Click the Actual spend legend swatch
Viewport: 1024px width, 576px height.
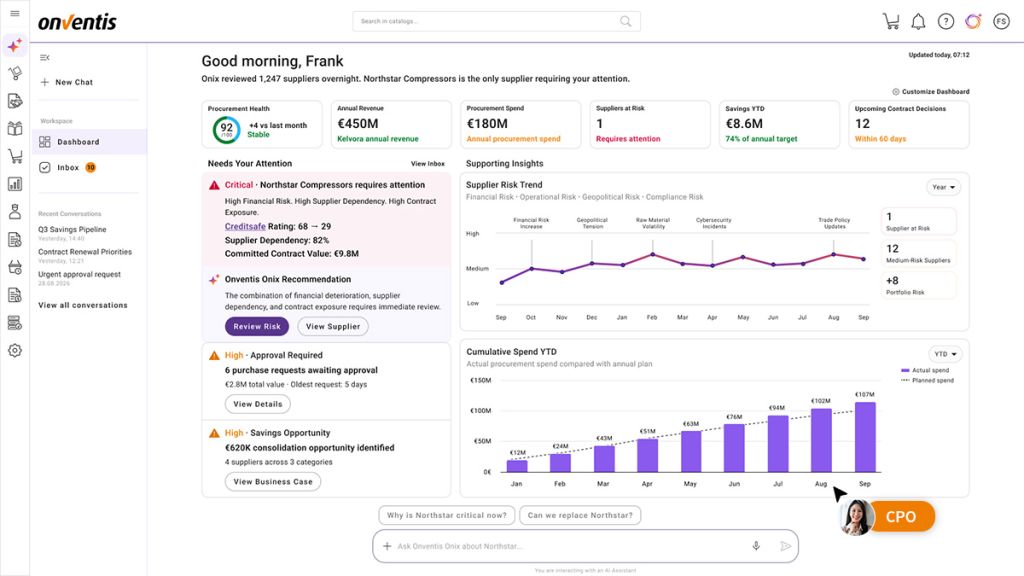tap(905, 370)
